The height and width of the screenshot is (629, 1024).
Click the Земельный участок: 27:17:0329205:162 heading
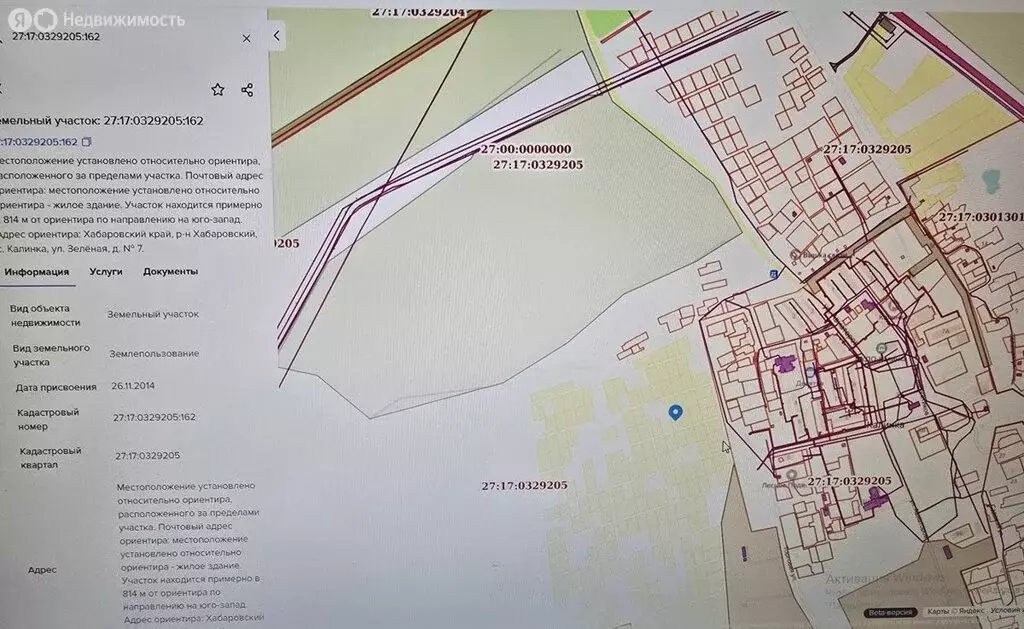point(102,121)
